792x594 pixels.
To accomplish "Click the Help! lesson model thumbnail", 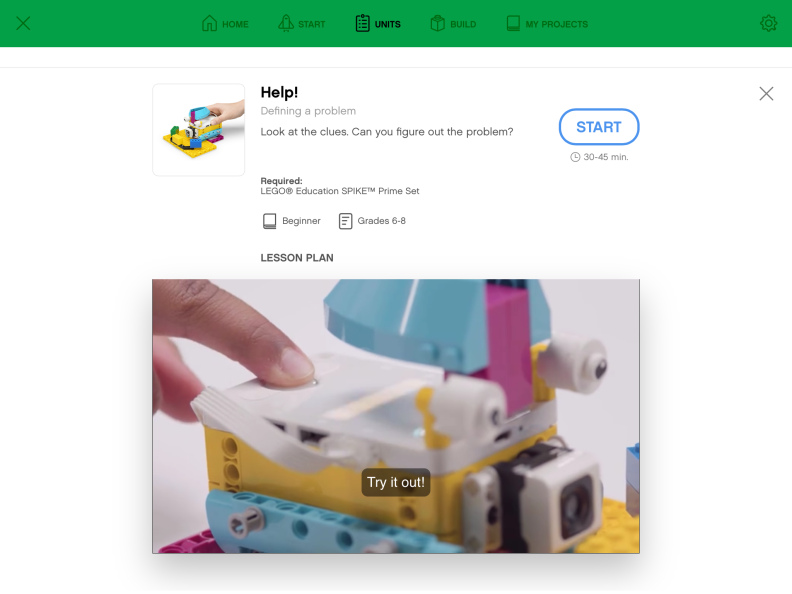I will [199, 130].
